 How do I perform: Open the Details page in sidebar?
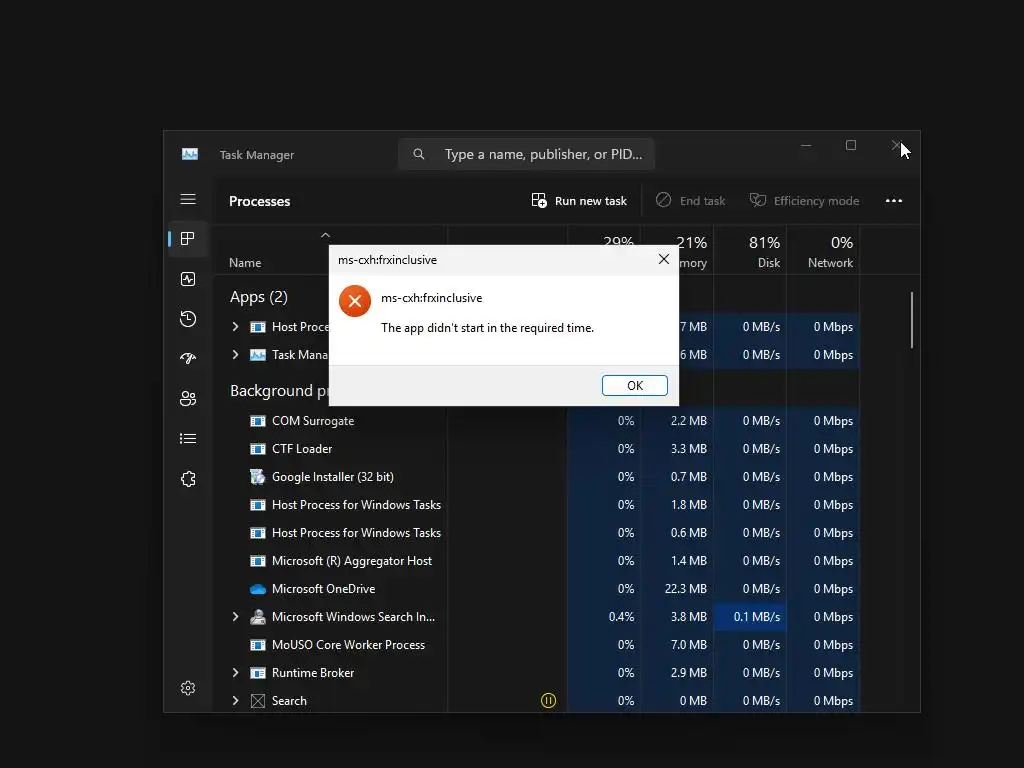click(188, 438)
